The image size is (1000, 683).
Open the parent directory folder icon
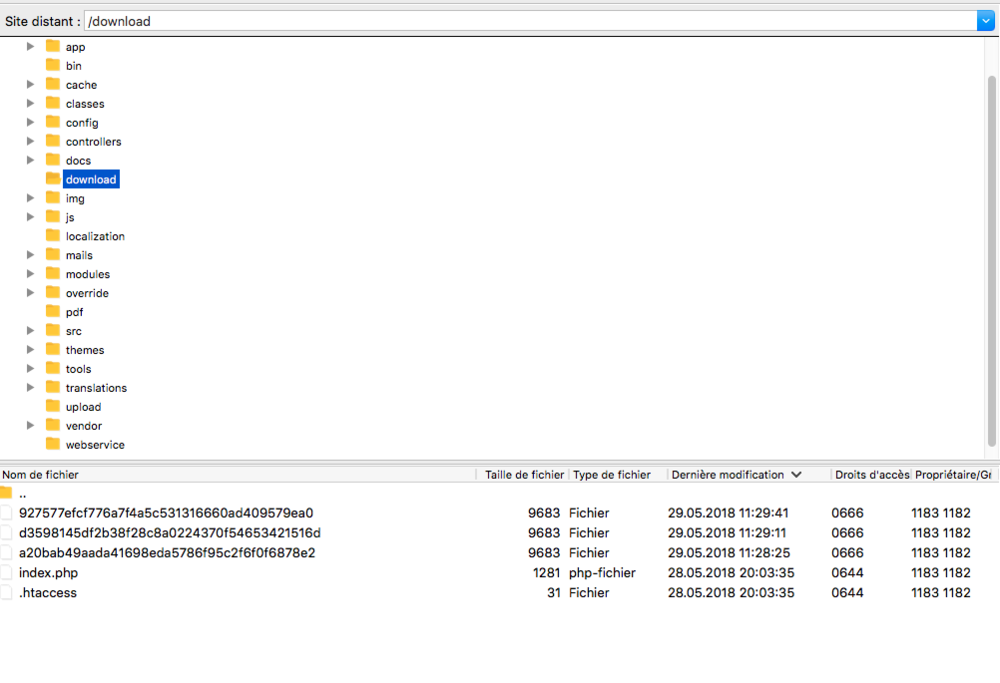tap(8, 492)
